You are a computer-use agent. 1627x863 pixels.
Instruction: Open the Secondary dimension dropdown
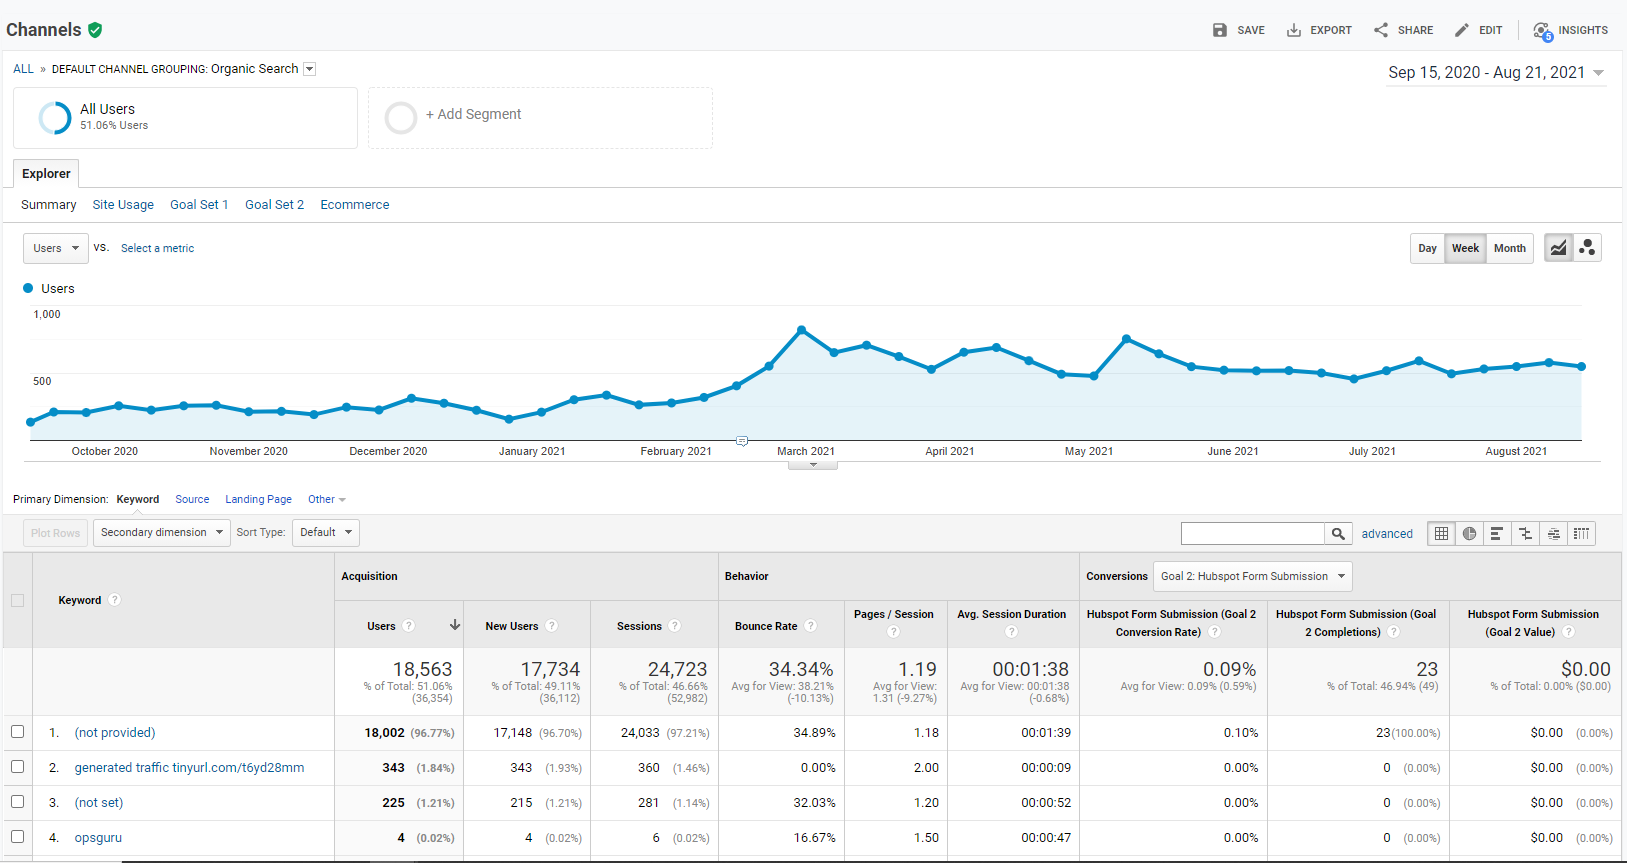[161, 533]
